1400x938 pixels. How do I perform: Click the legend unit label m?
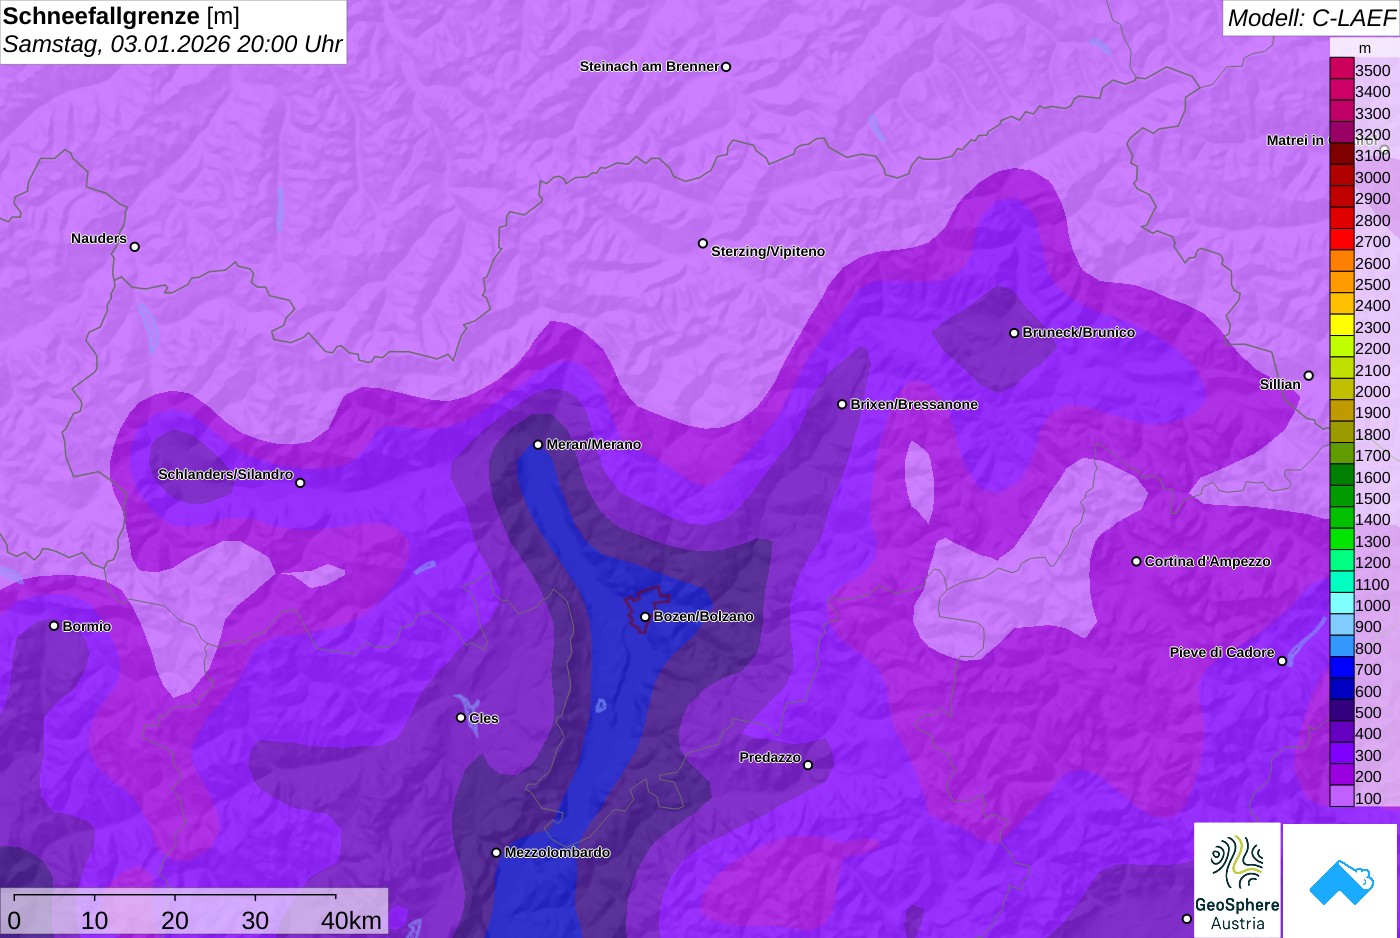click(x=1365, y=48)
